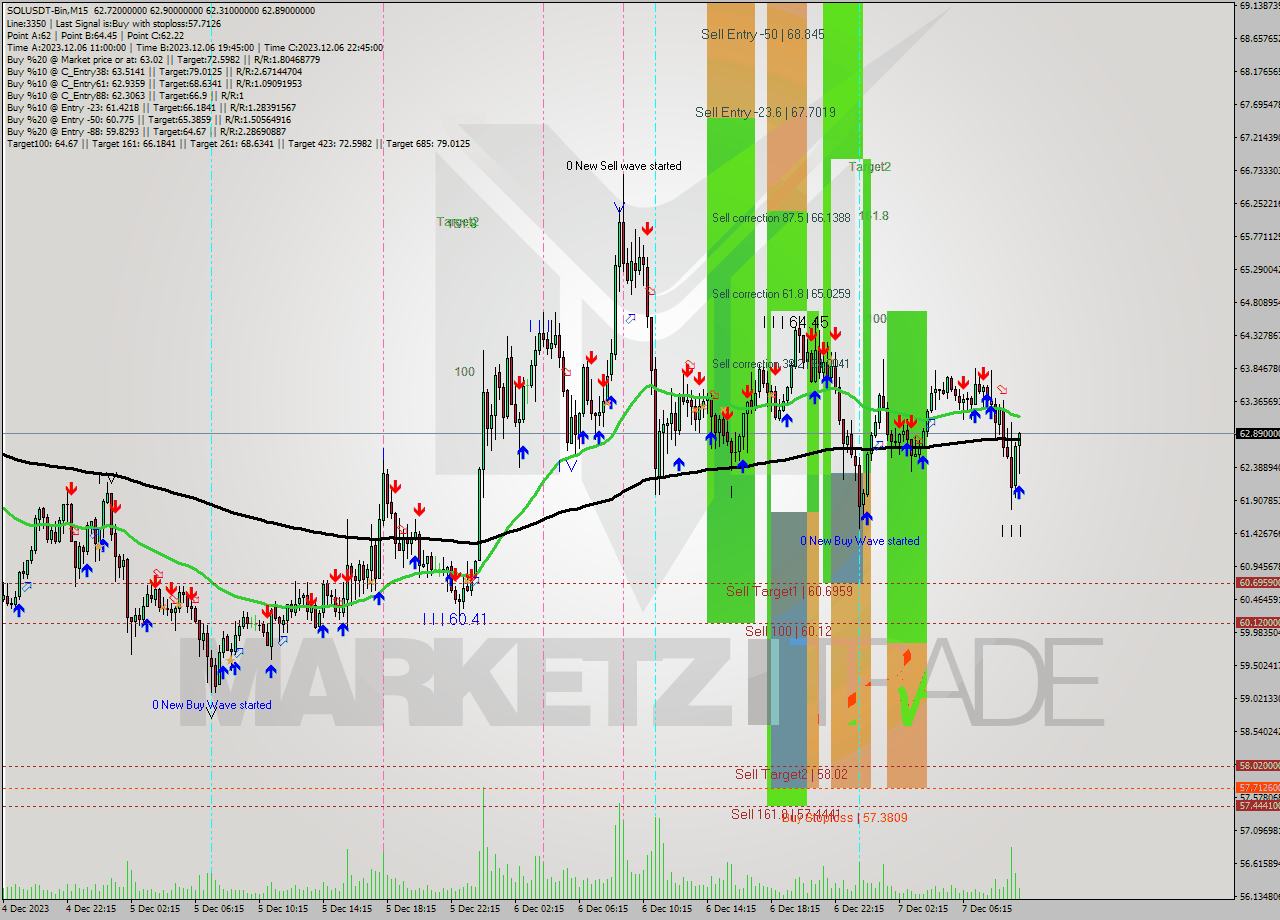Select 'Sell Target1 | 60.6959' label
The image size is (1280, 920).
tap(789, 591)
